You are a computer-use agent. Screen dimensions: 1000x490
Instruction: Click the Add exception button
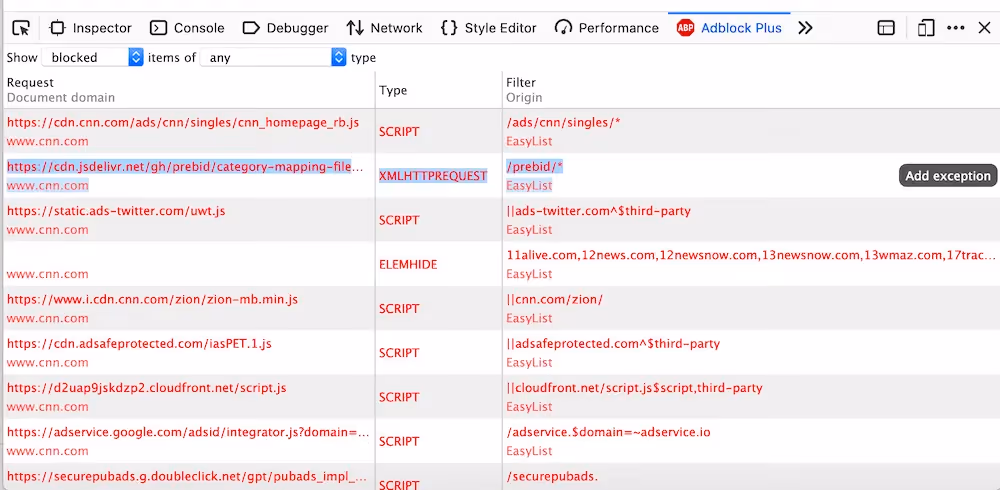click(948, 176)
